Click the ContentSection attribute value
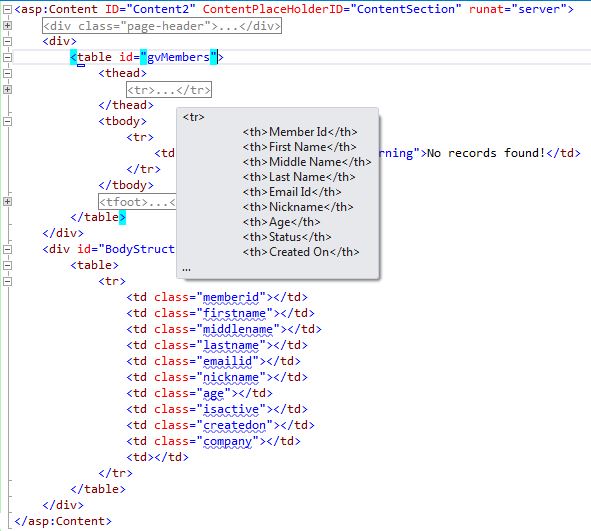 406,9
